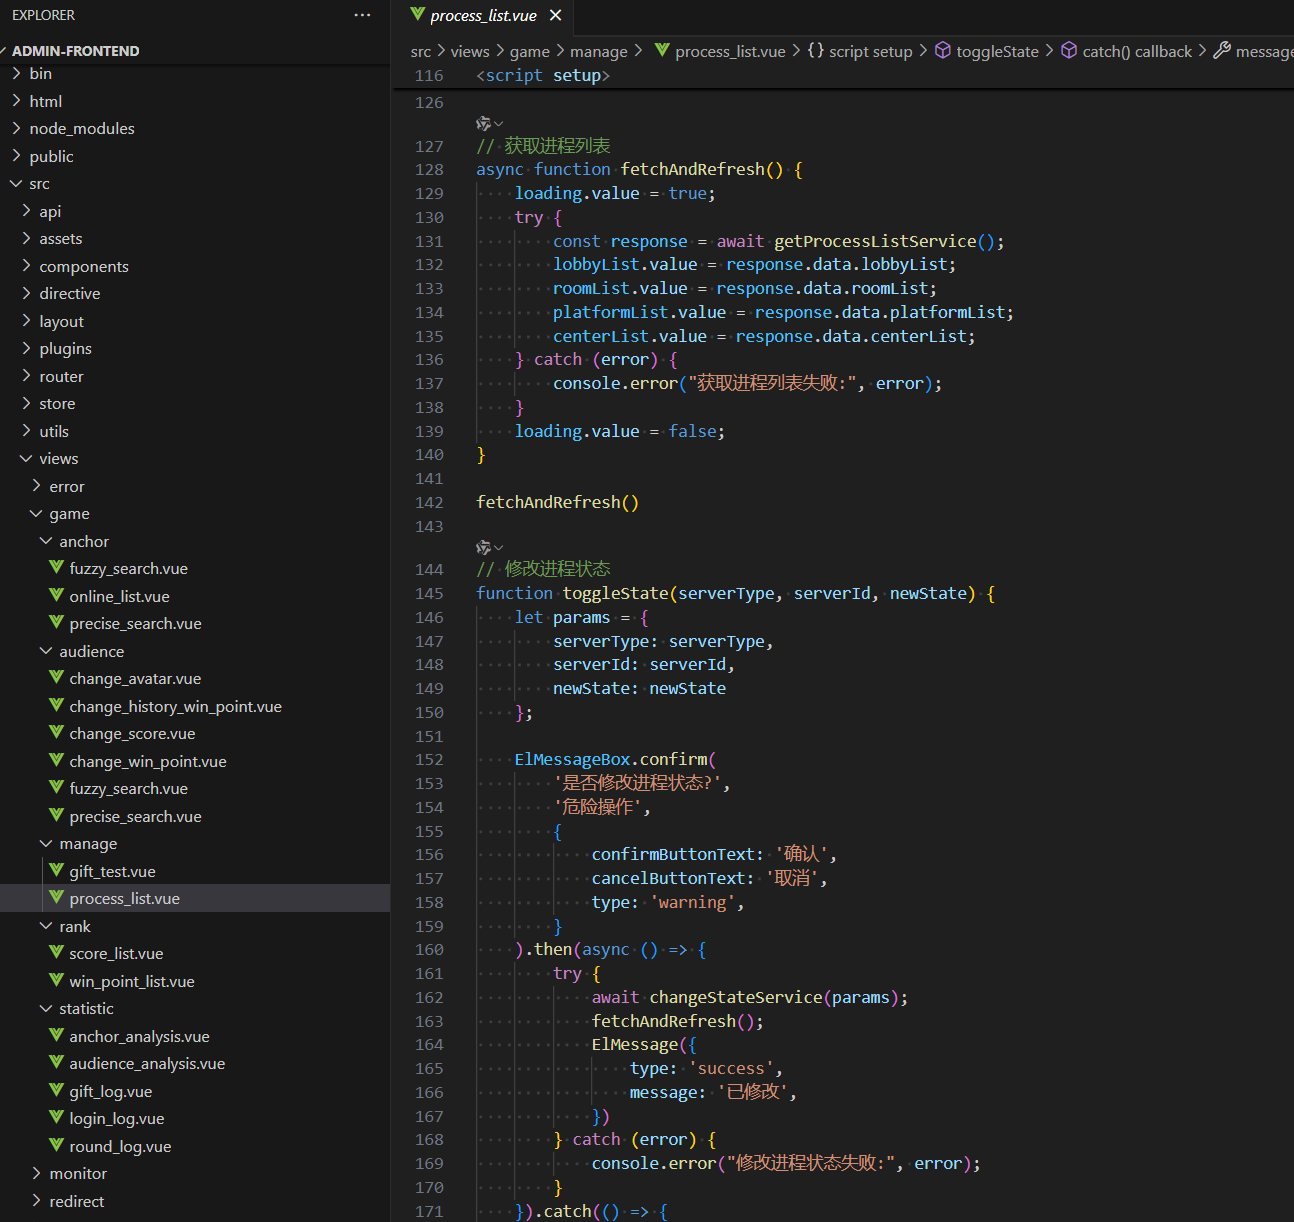Select the process_list.vue editor tab
1294x1222 pixels.
click(x=482, y=15)
